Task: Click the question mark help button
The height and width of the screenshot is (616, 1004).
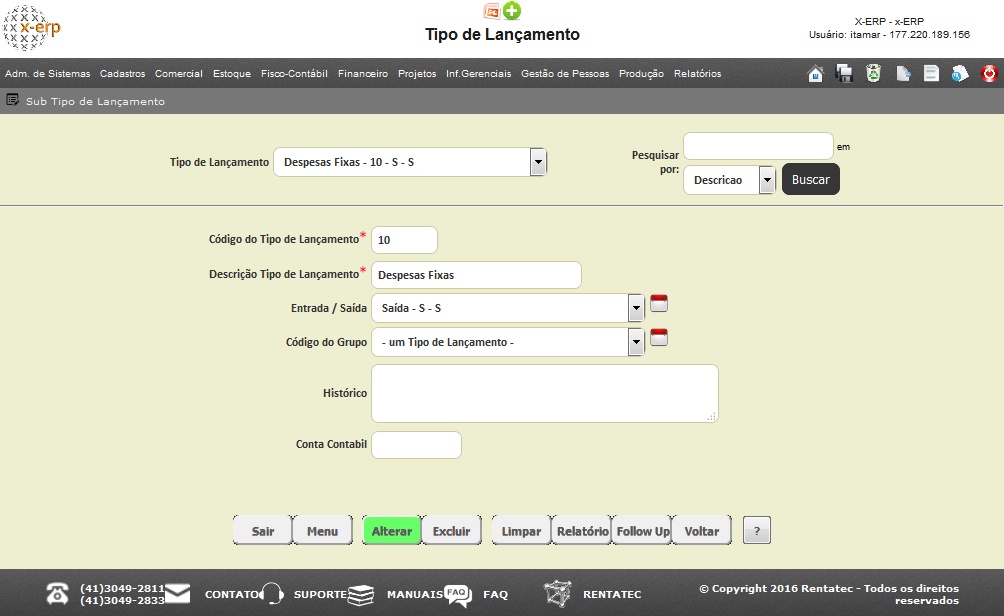Action: coord(757,530)
